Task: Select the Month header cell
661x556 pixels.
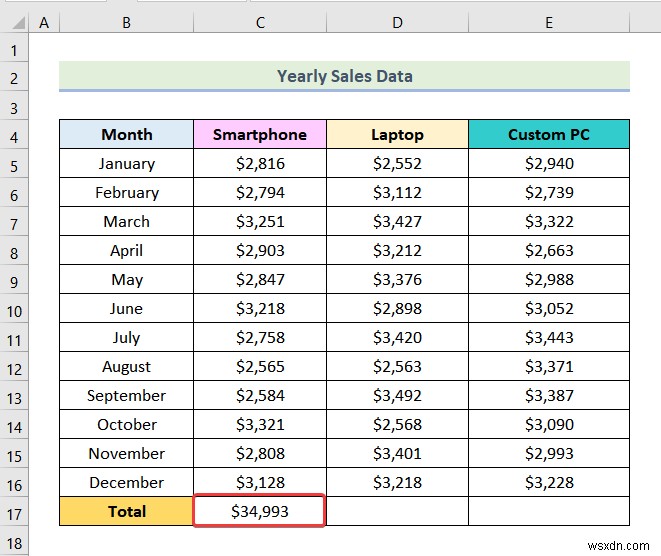Action: 127,135
